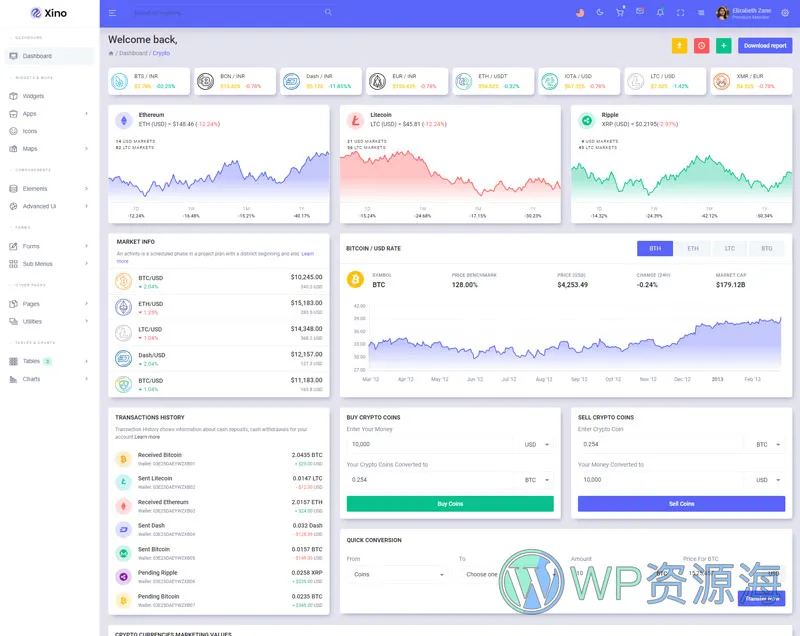The height and width of the screenshot is (636, 800).
Task: Select the ETH tab in Bitcoin/USD Rate
Action: click(692, 248)
